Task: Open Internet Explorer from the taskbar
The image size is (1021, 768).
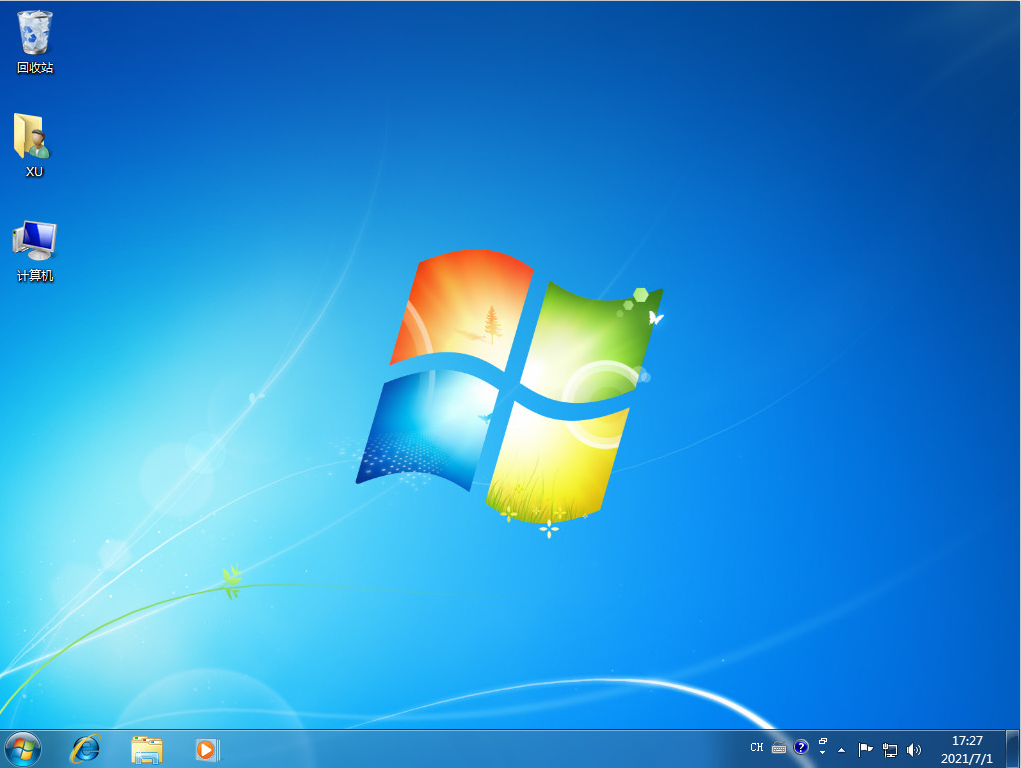Action: (85, 748)
